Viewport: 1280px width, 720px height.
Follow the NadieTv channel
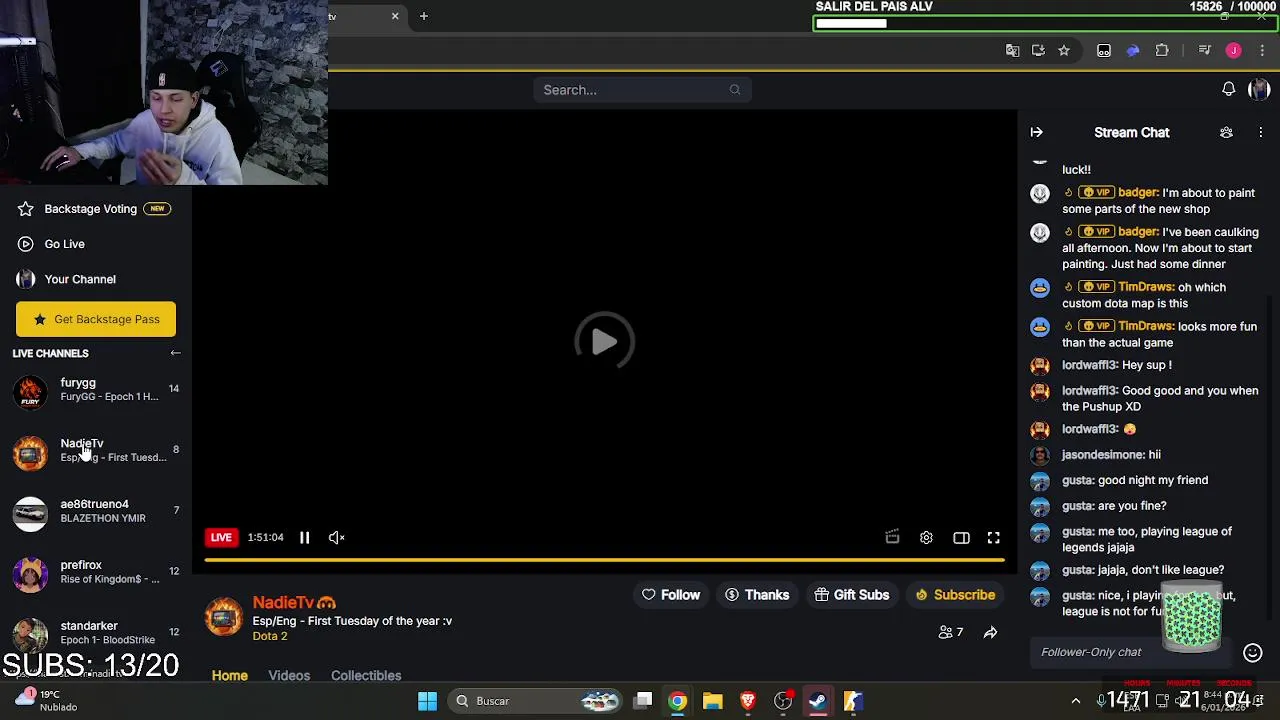[671, 595]
